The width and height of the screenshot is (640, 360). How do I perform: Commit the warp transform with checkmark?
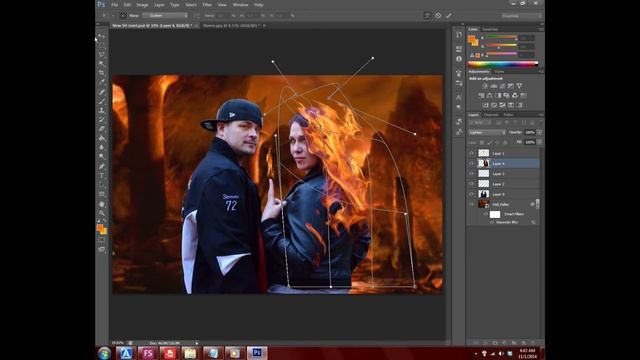pyautogui.click(x=449, y=16)
